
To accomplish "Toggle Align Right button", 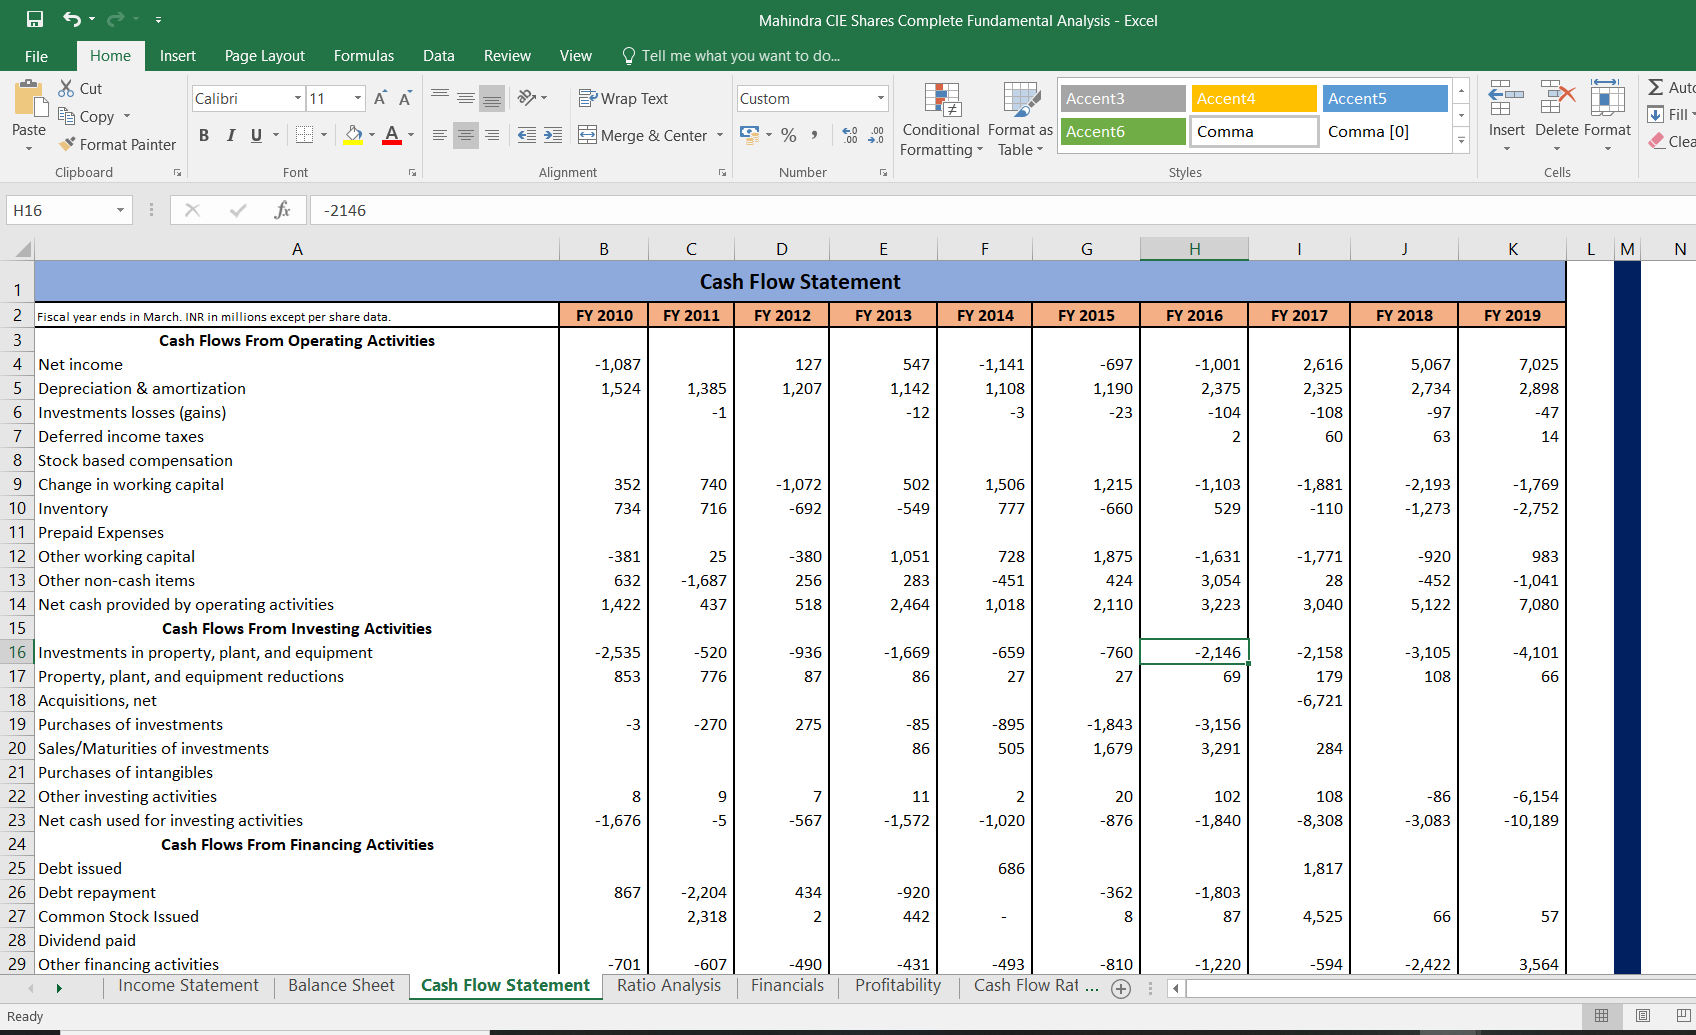I will click(x=492, y=135).
